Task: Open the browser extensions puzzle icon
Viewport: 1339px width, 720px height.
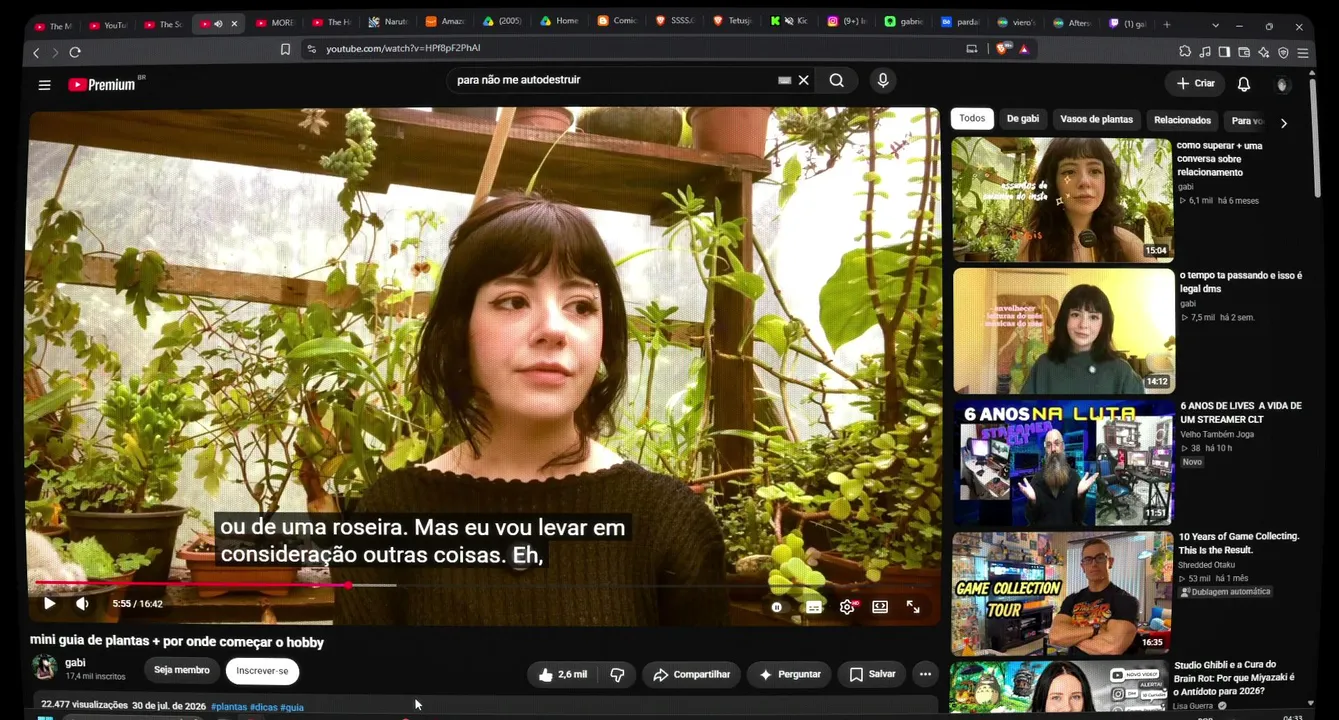Action: [x=1185, y=52]
